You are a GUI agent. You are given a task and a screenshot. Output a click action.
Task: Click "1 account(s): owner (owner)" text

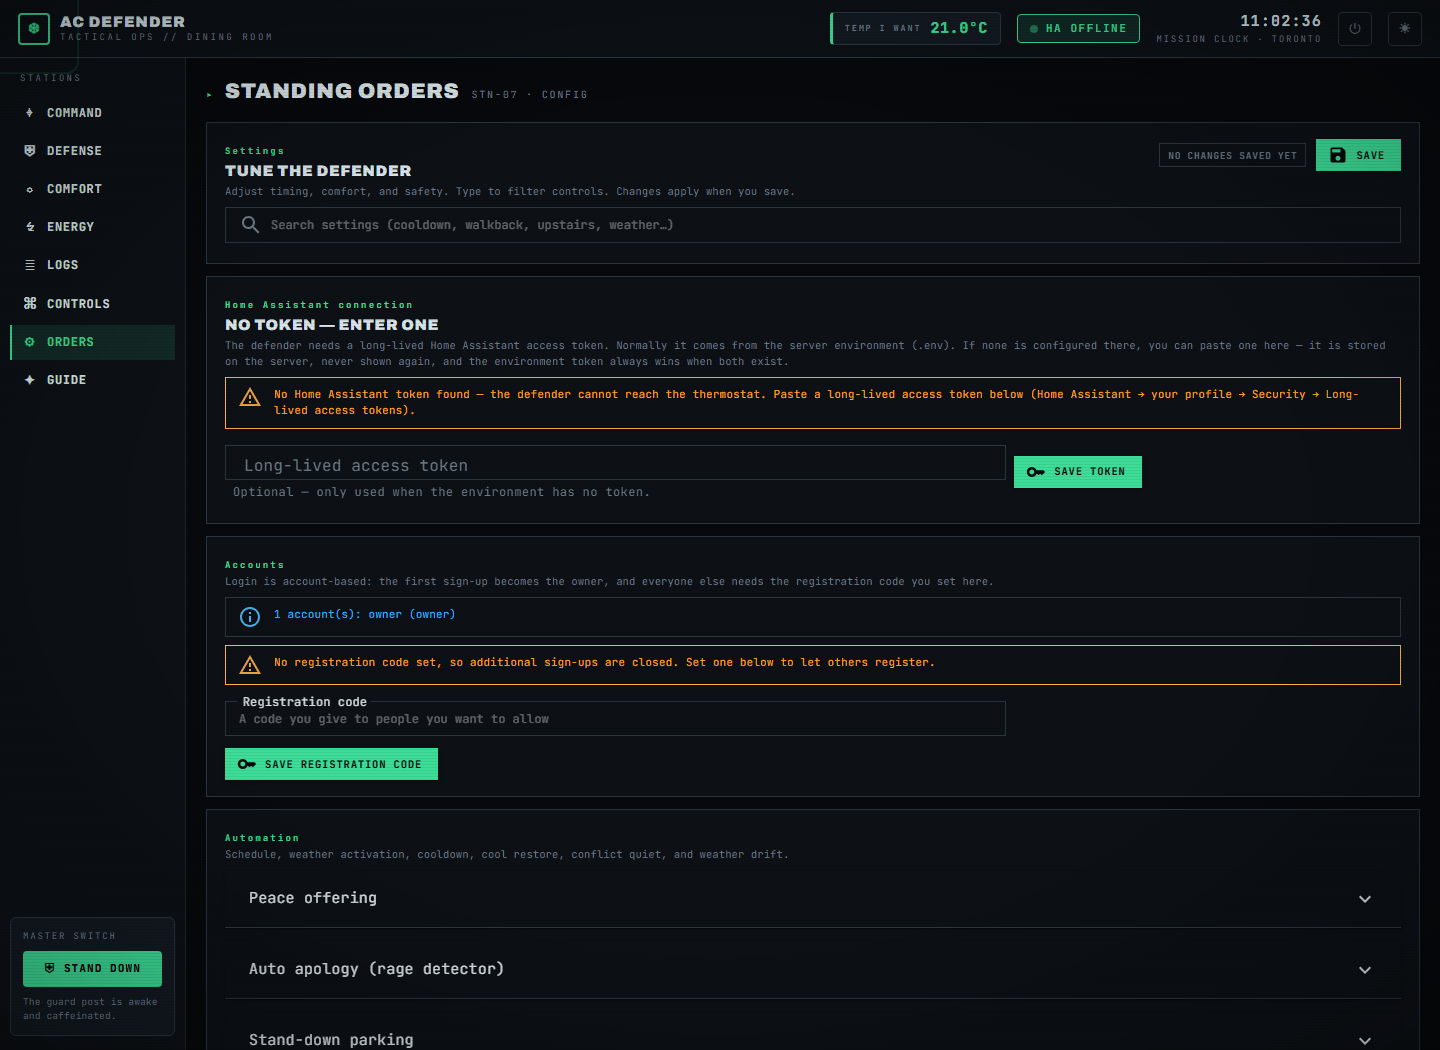point(364,615)
